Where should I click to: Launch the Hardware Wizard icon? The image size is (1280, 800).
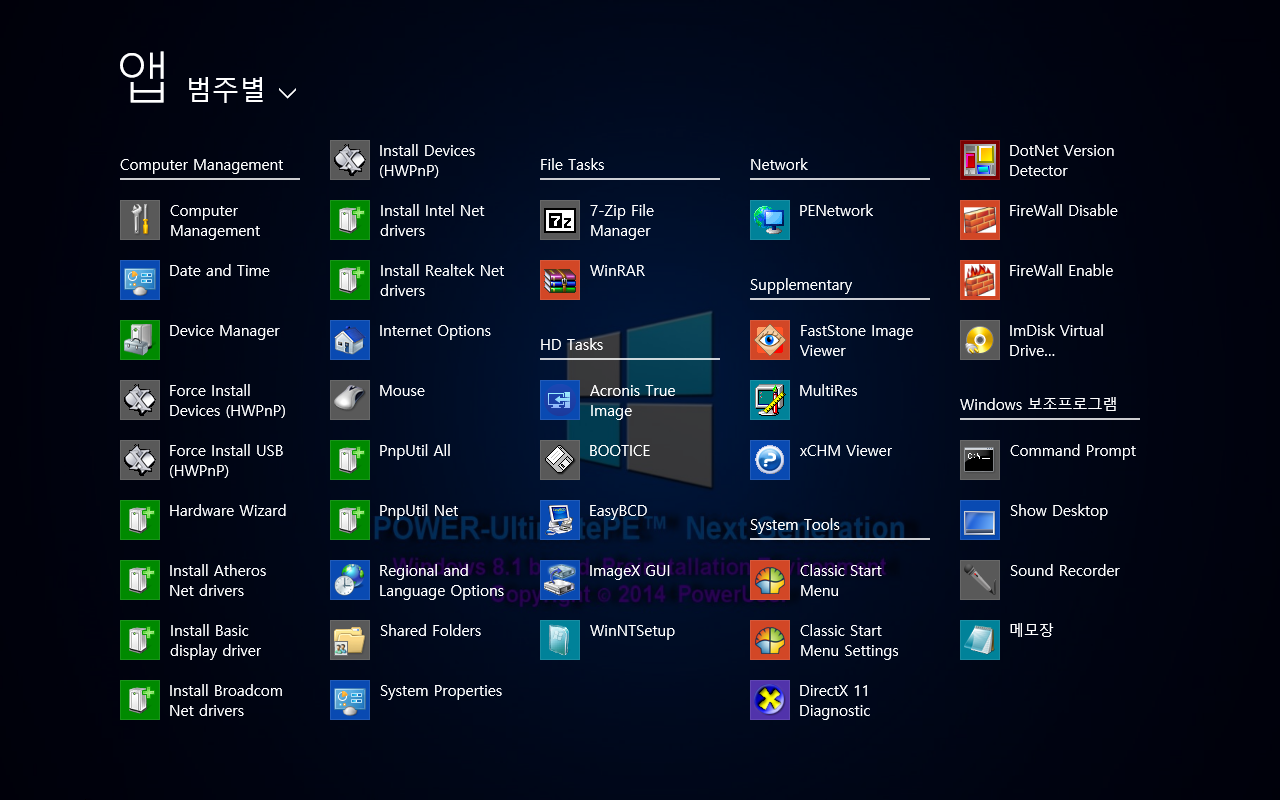point(140,520)
